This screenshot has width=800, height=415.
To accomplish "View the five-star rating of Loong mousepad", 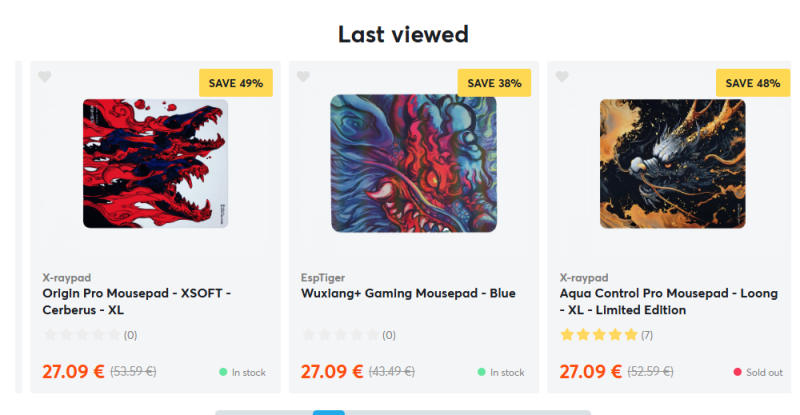I will tap(599, 335).
